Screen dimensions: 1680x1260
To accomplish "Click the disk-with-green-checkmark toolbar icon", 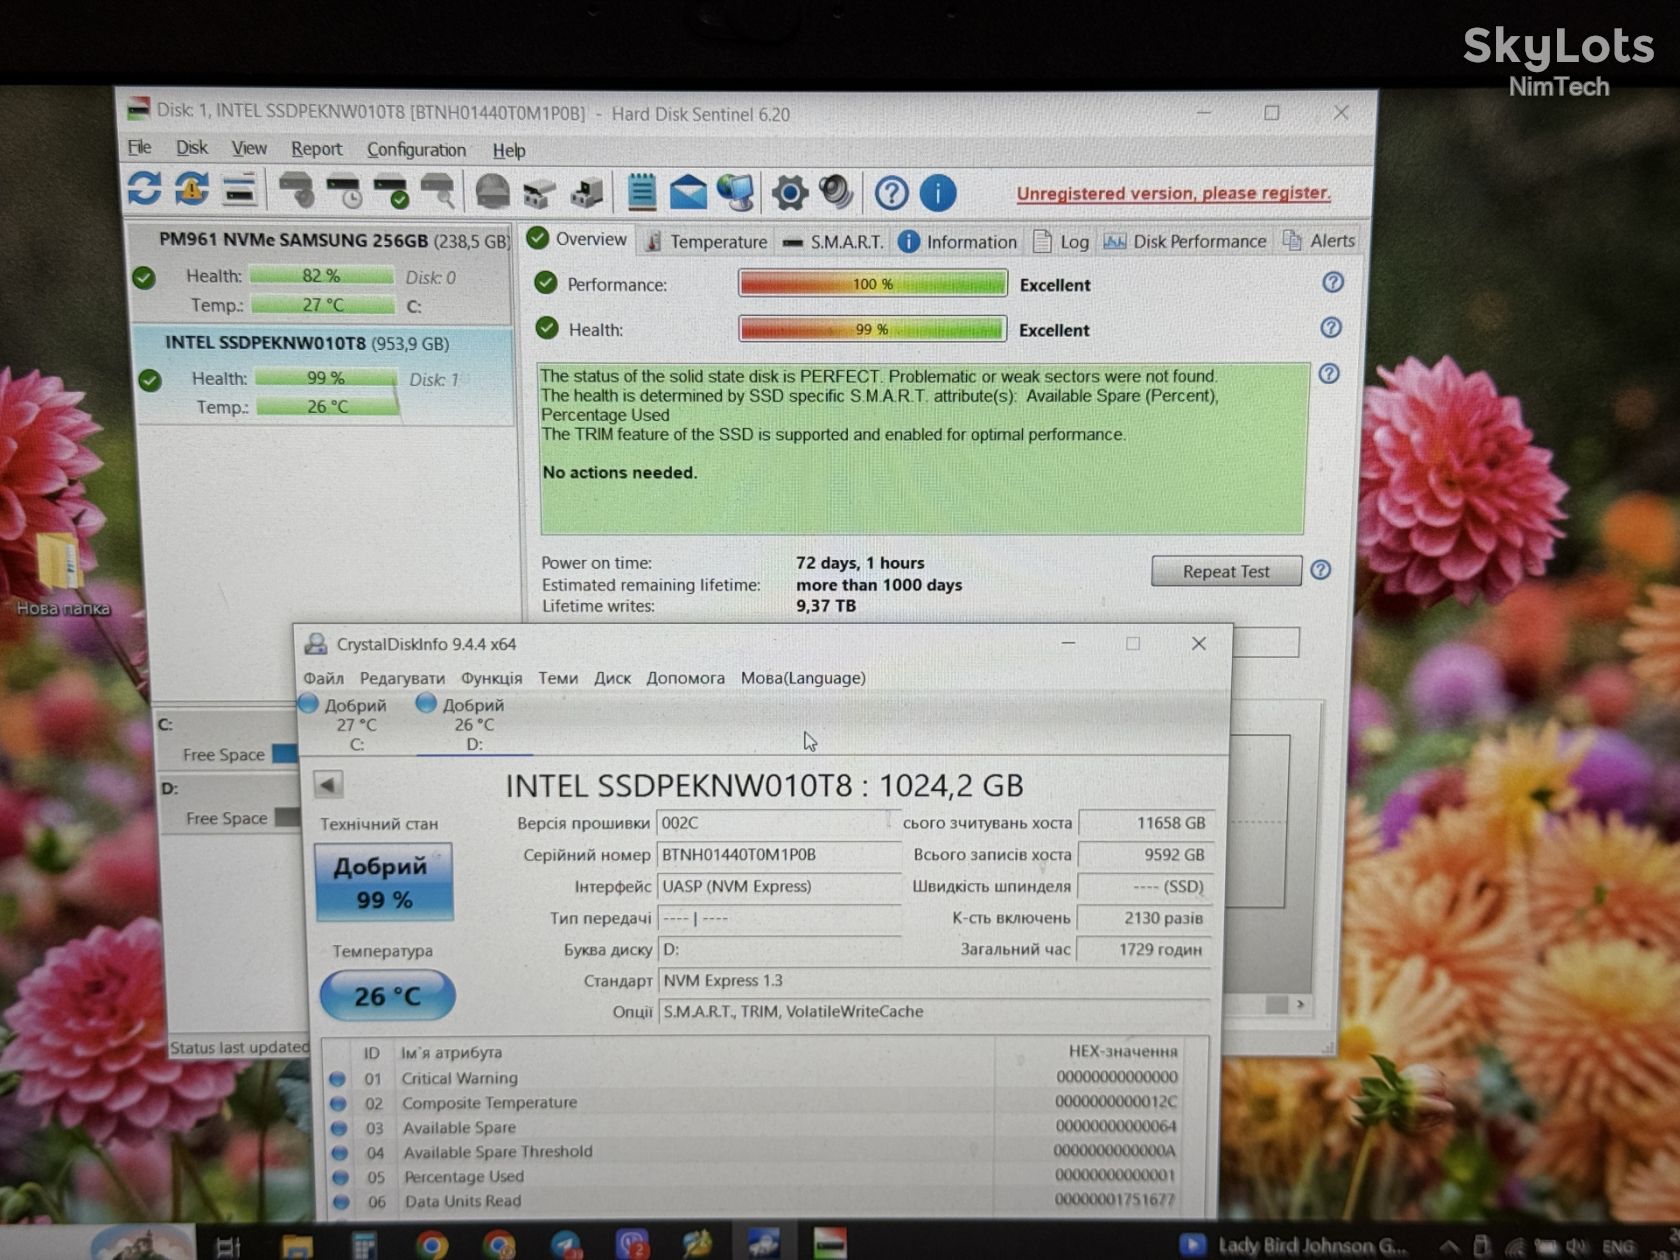I will pos(391,191).
